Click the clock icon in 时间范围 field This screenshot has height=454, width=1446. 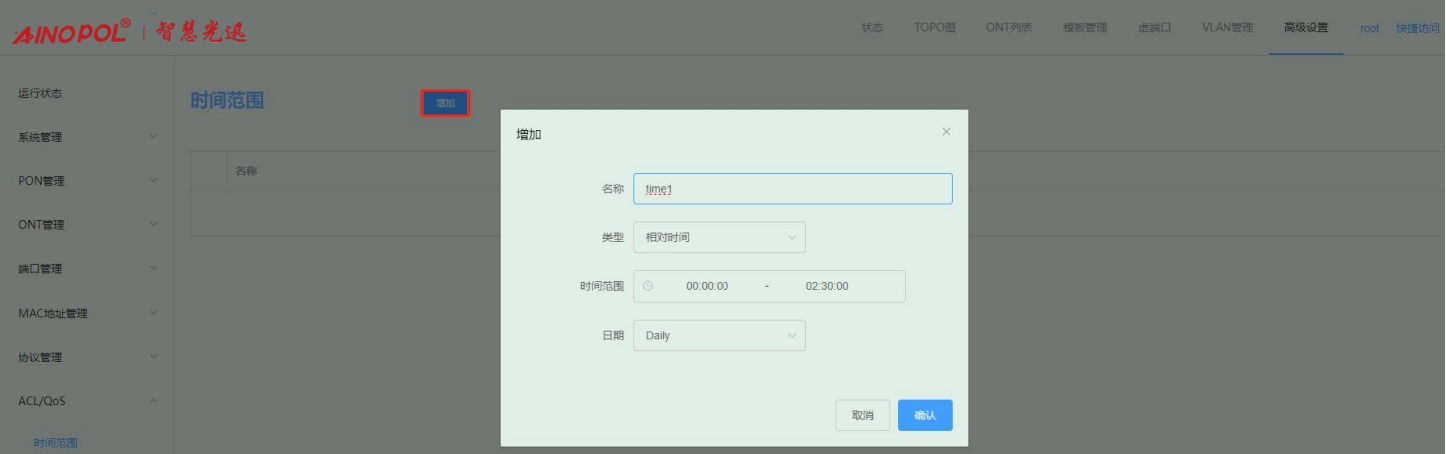[x=648, y=286]
